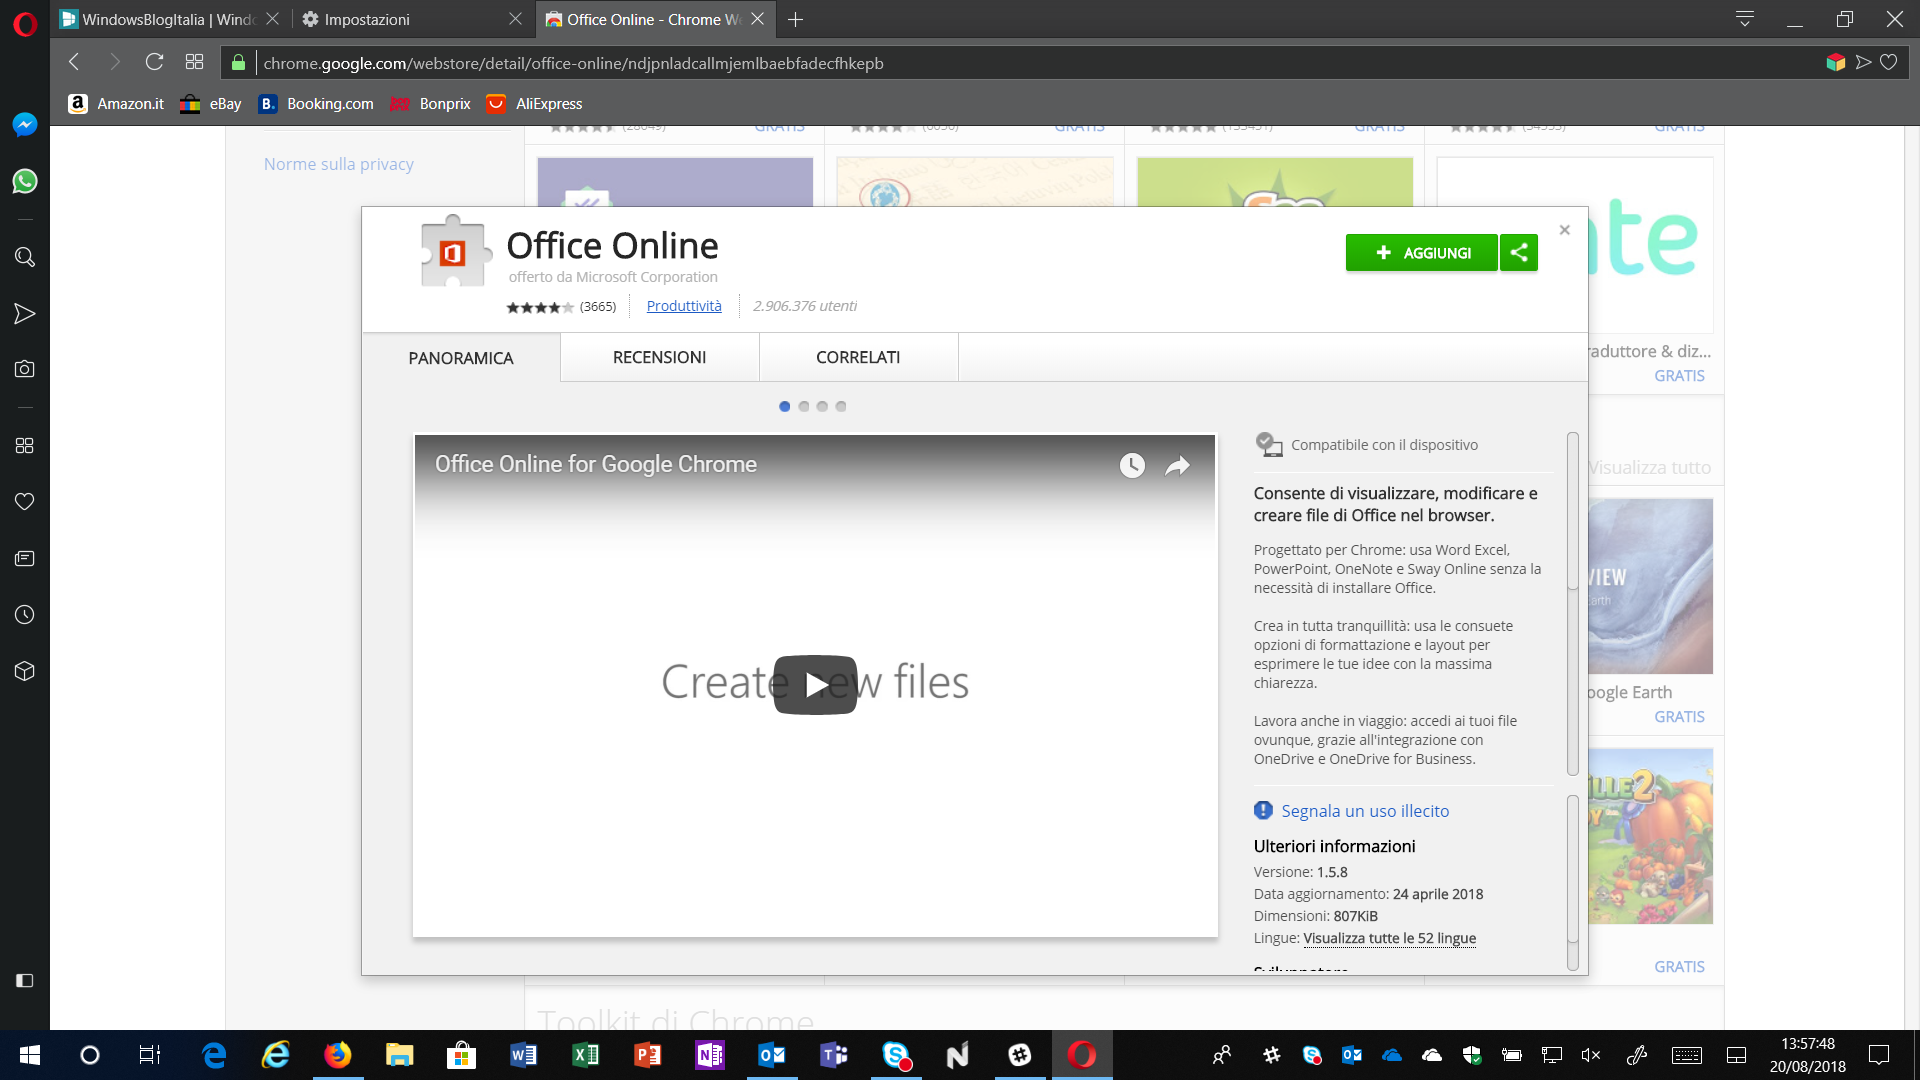Open the tab menu in title bar

[x=1745, y=19]
